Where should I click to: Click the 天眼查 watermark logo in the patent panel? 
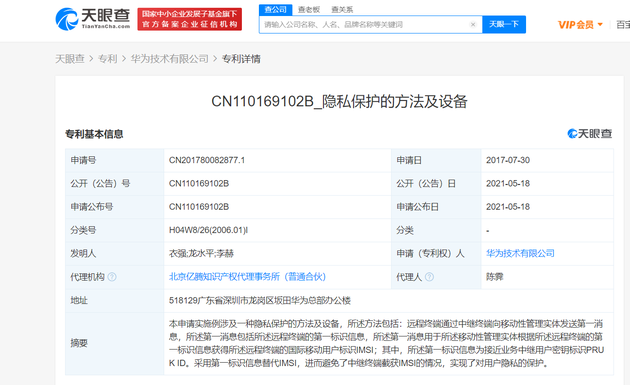tap(589, 134)
